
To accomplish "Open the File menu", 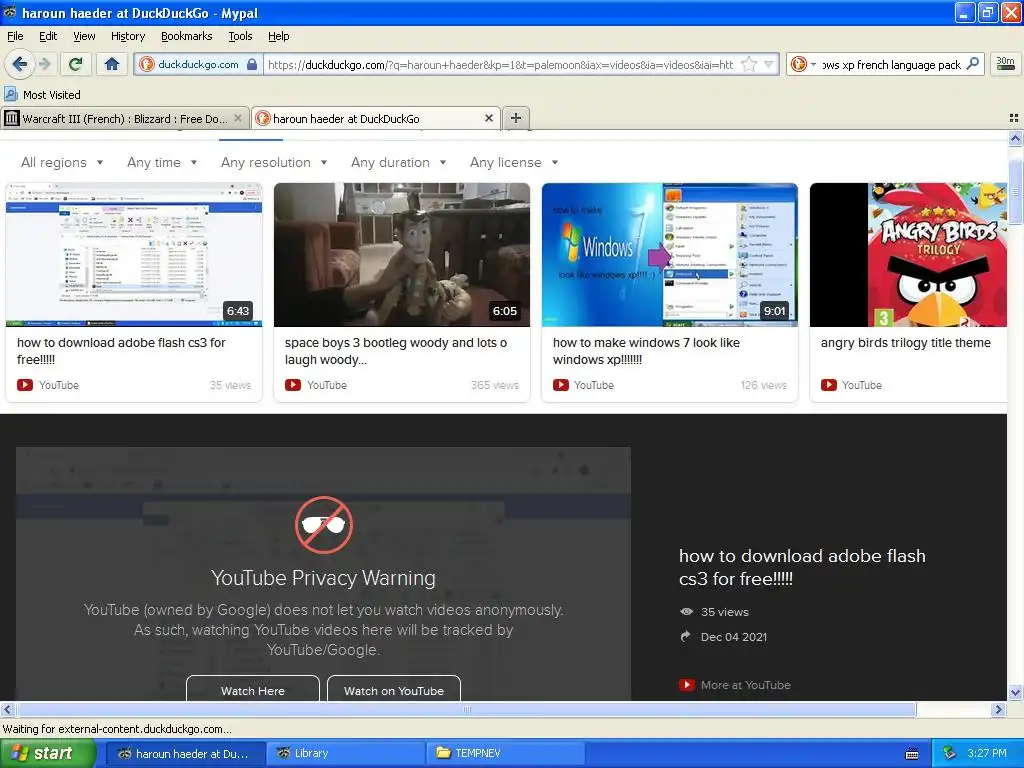I will (15, 36).
